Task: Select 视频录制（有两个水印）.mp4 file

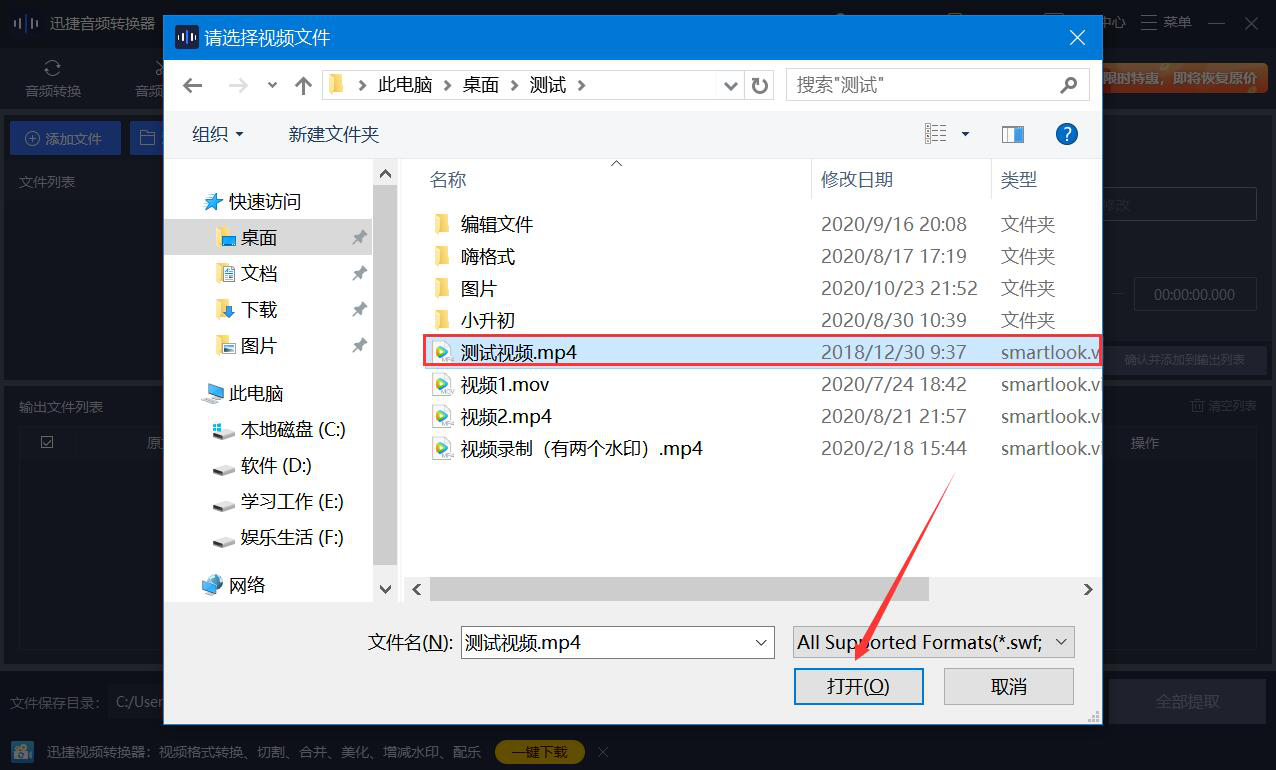Action: click(581, 448)
